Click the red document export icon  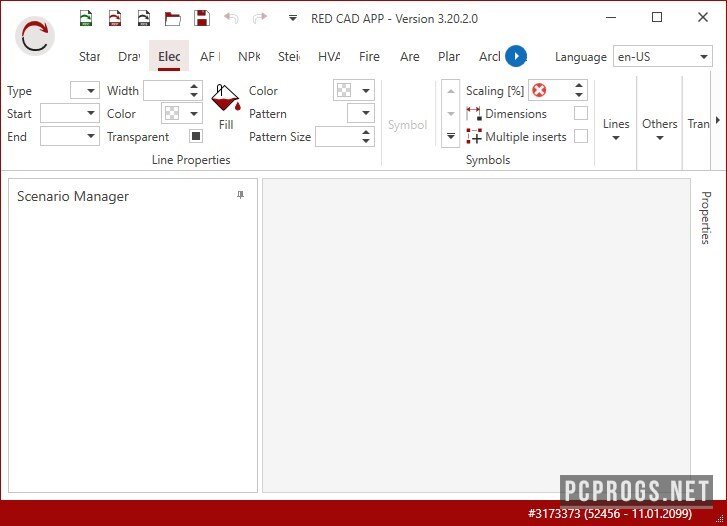115,18
